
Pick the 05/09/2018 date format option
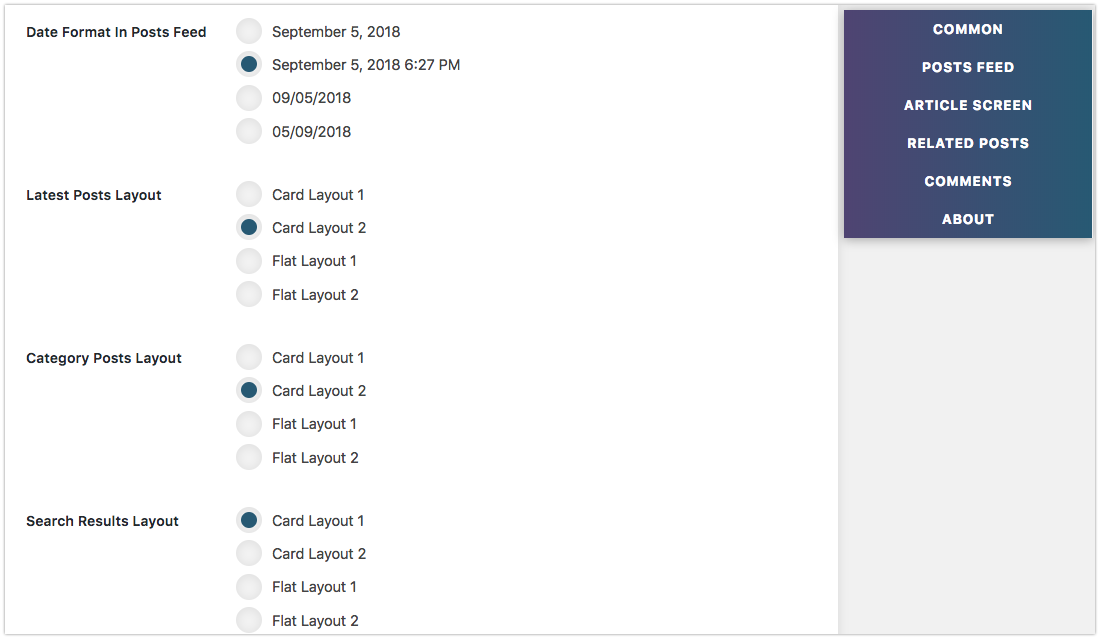click(x=248, y=131)
